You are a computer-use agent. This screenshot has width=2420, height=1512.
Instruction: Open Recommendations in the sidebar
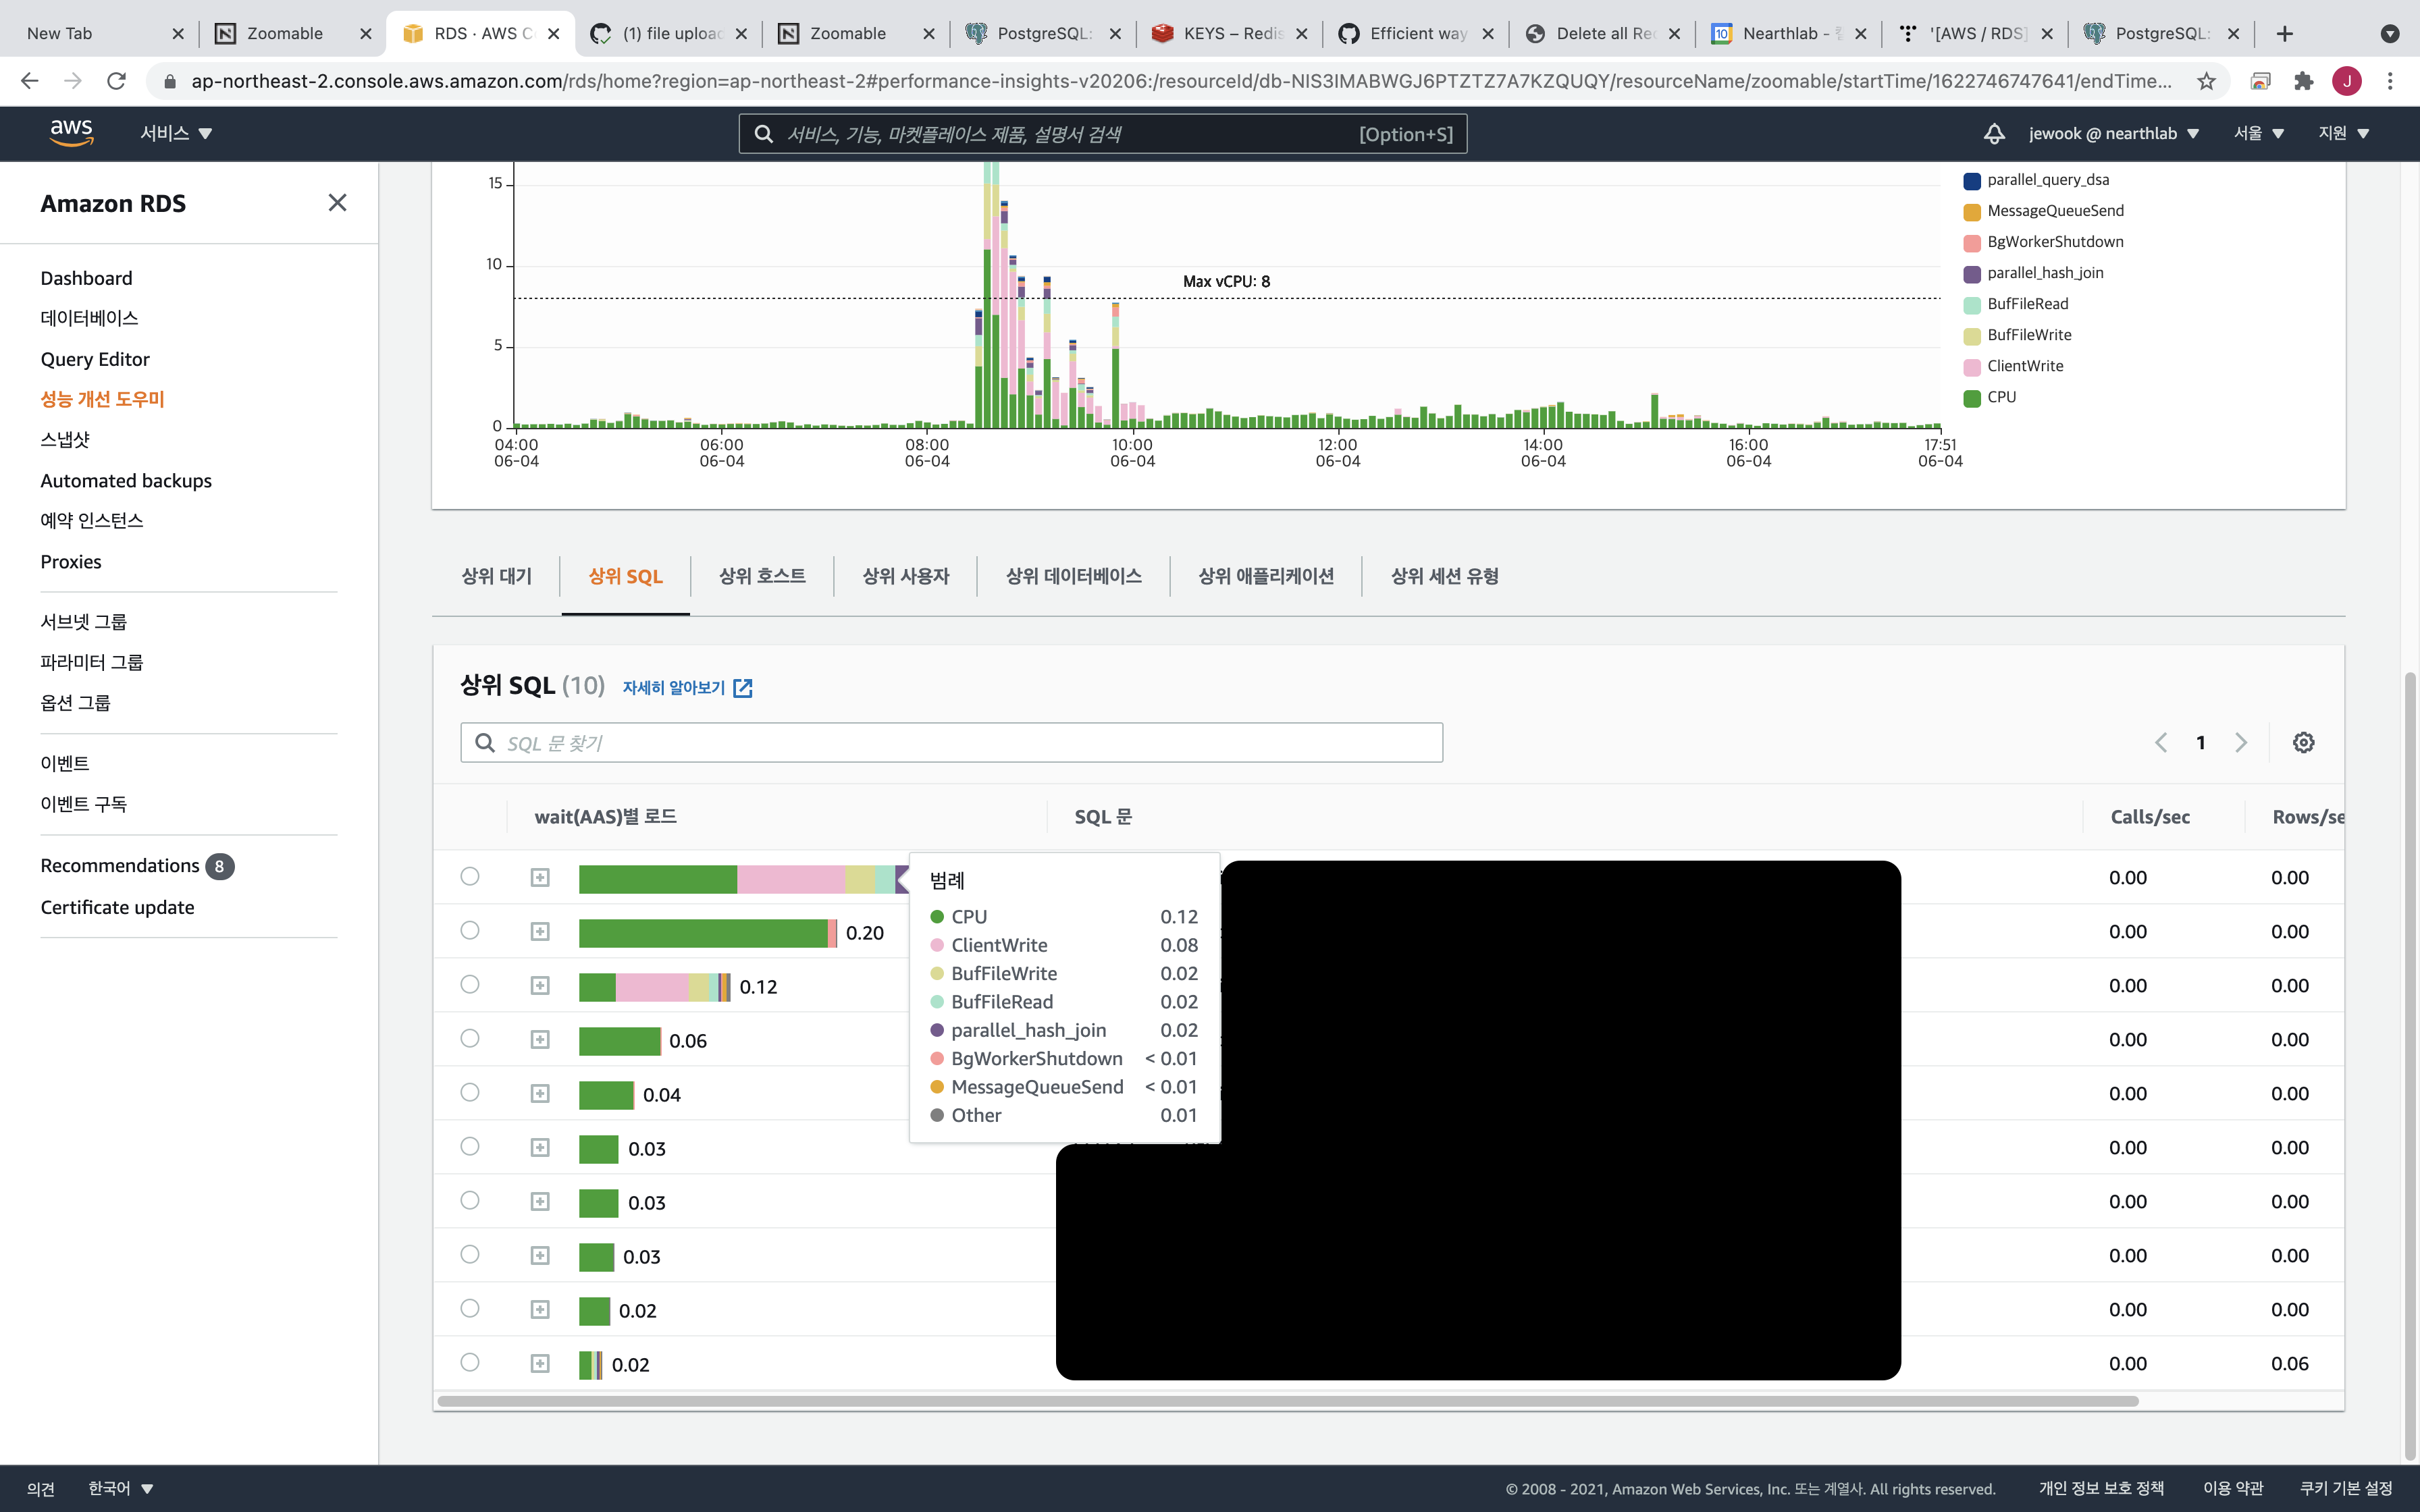tap(120, 866)
